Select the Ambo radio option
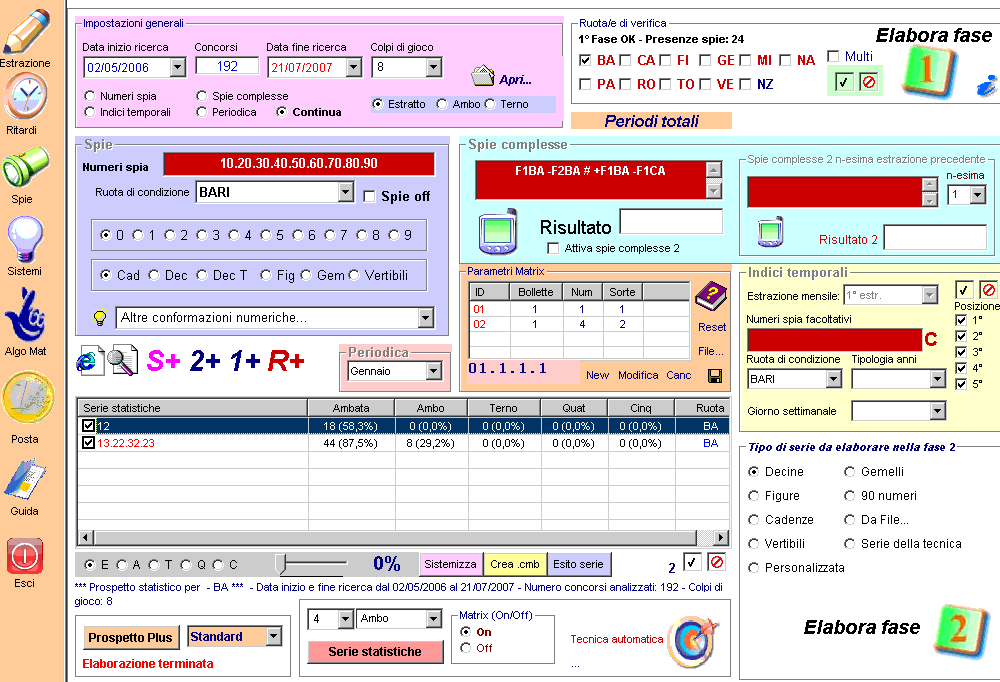This screenshot has width=1000, height=682. tap(442, 104)
